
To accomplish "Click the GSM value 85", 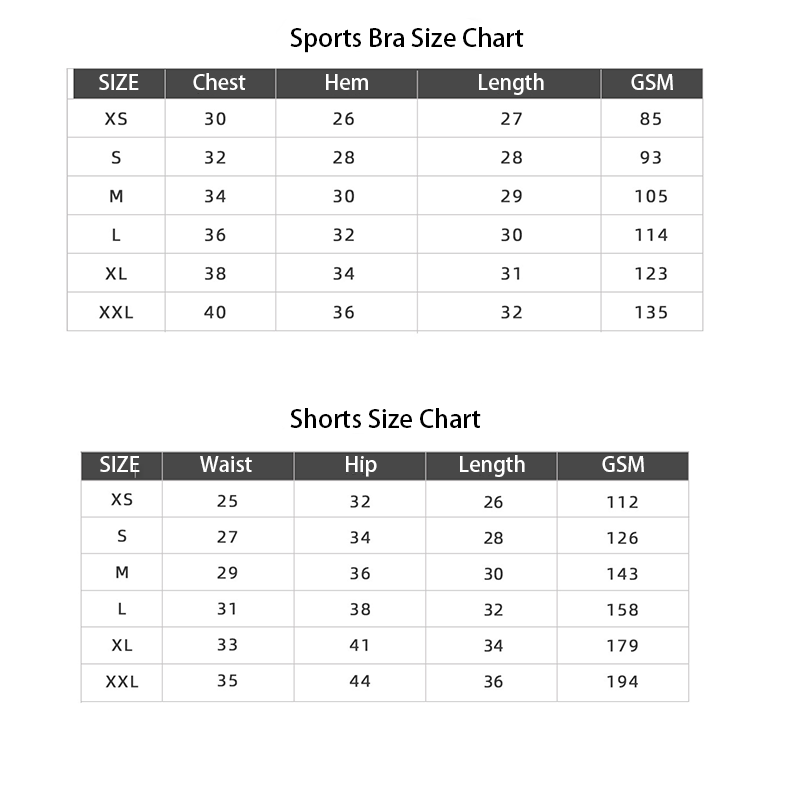I will pyautogui.click(x=651, y=119).
